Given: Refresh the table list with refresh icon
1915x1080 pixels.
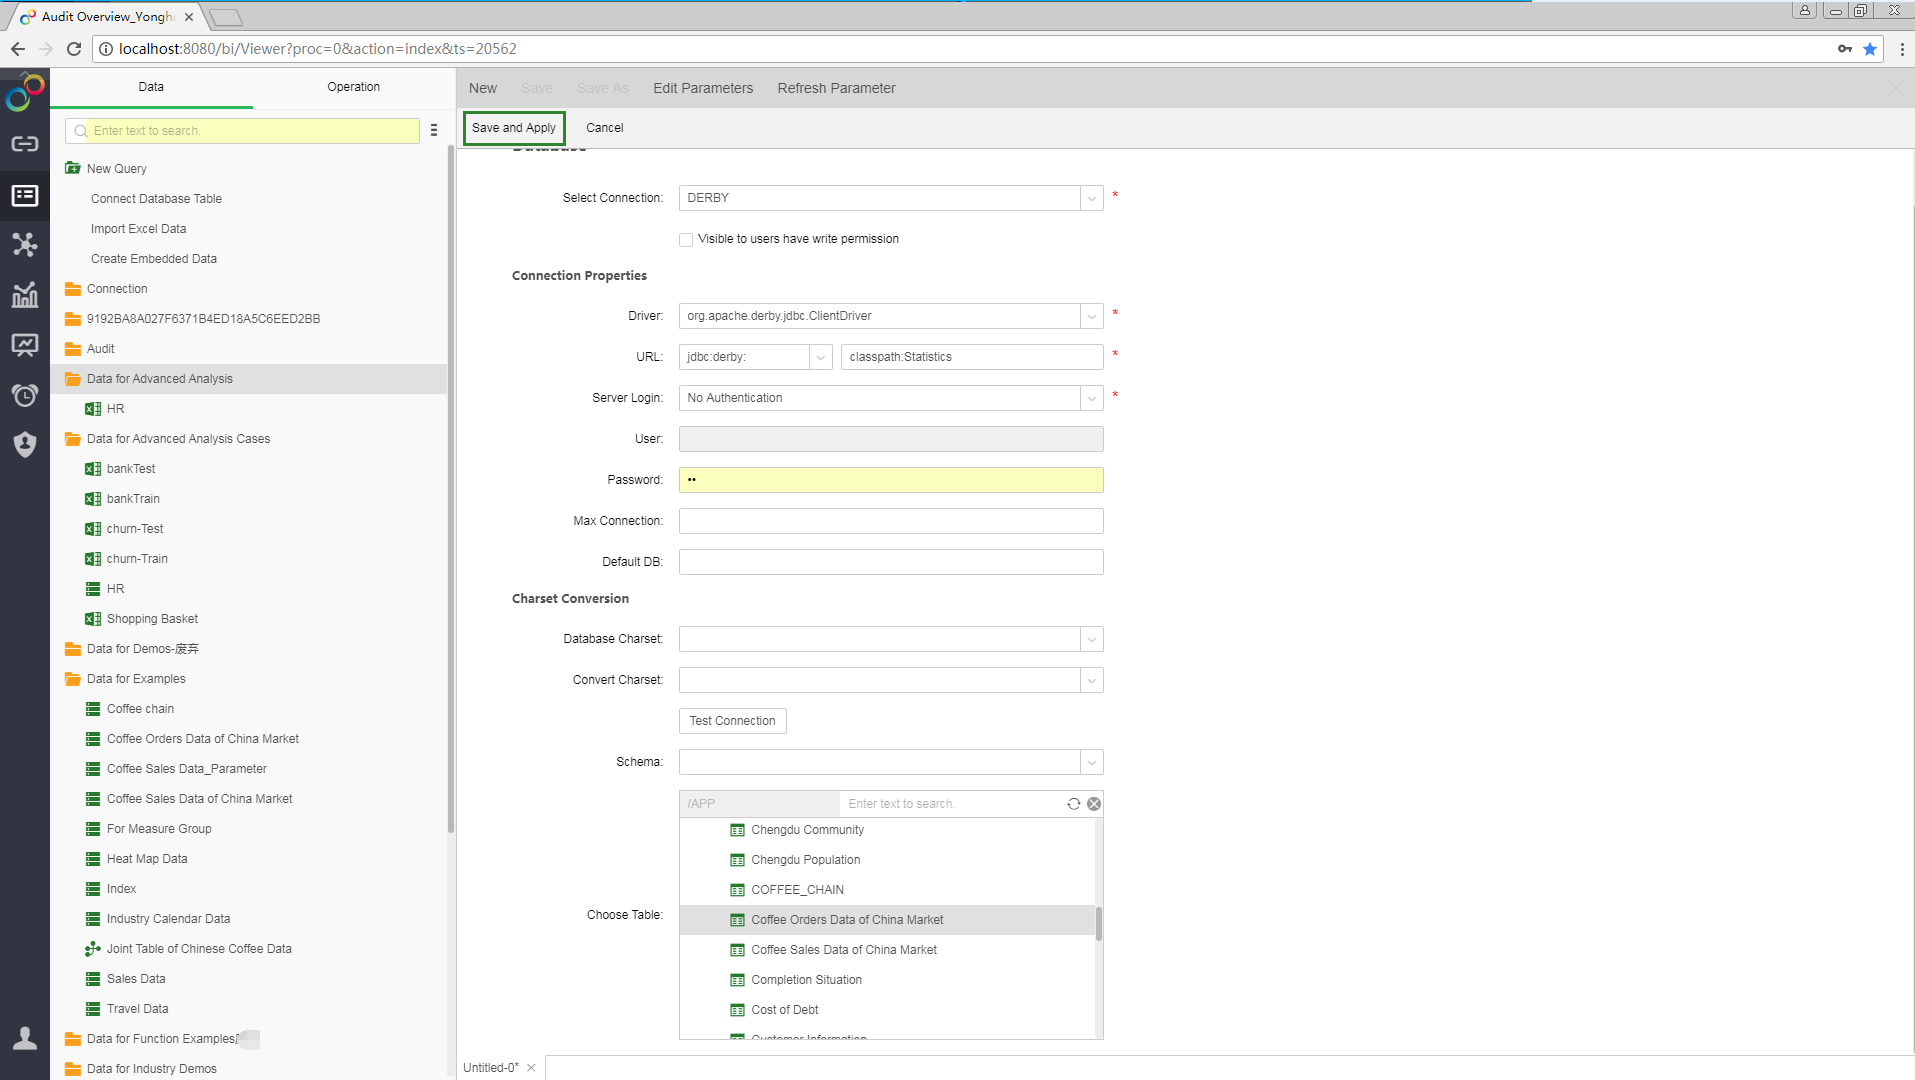Looking at the screenshot, I should pos(1073,804).
